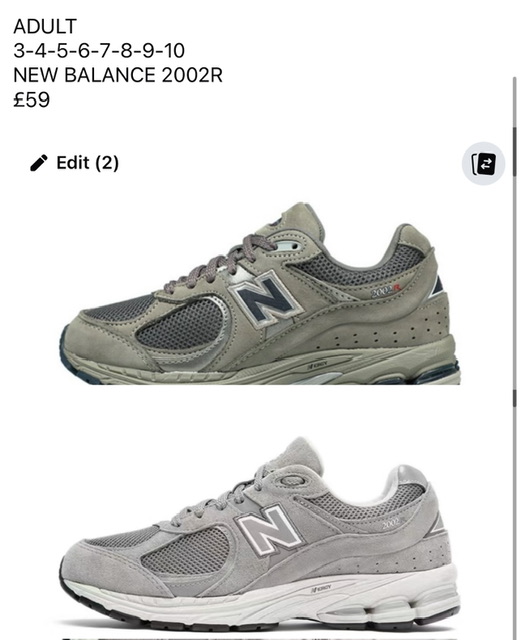
Task: Click the £59 price text
Action: tap(31, 100)
